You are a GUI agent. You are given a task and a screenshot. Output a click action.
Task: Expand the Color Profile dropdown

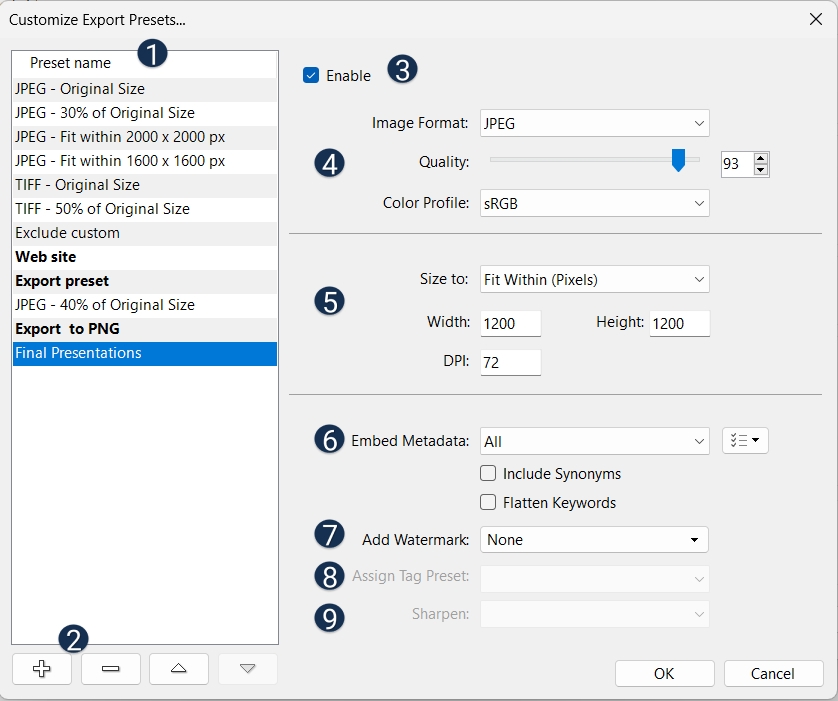[594, 203]
